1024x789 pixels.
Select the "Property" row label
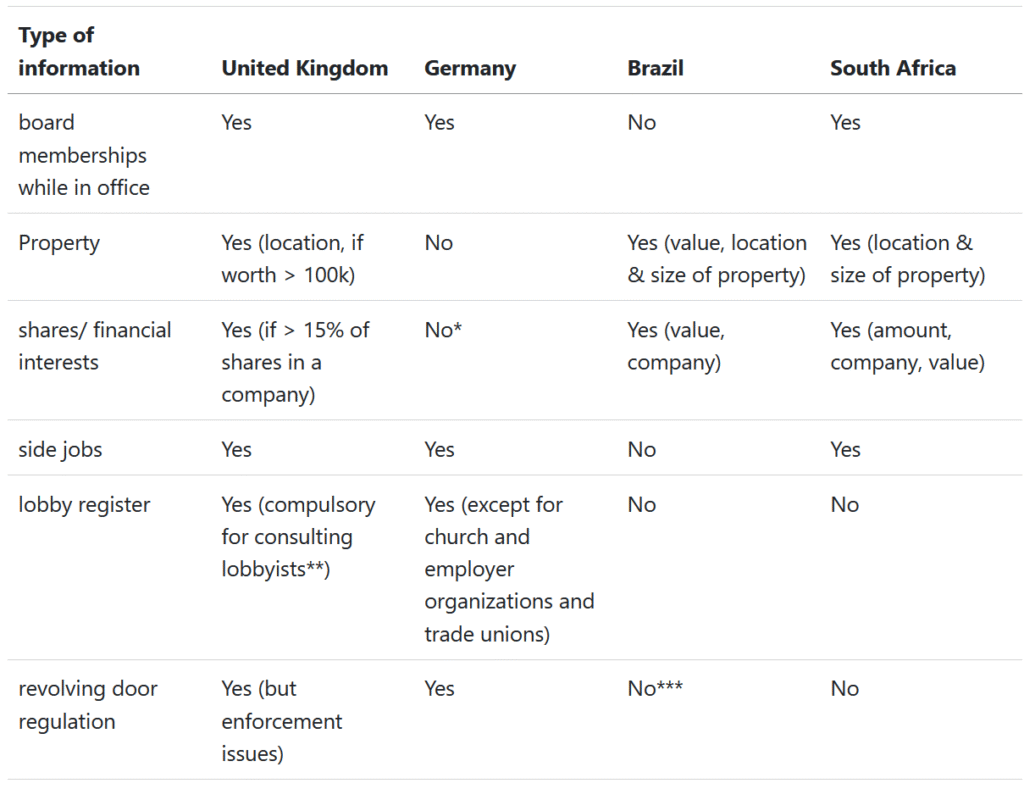pyautogui.click(x=59, y=243)
